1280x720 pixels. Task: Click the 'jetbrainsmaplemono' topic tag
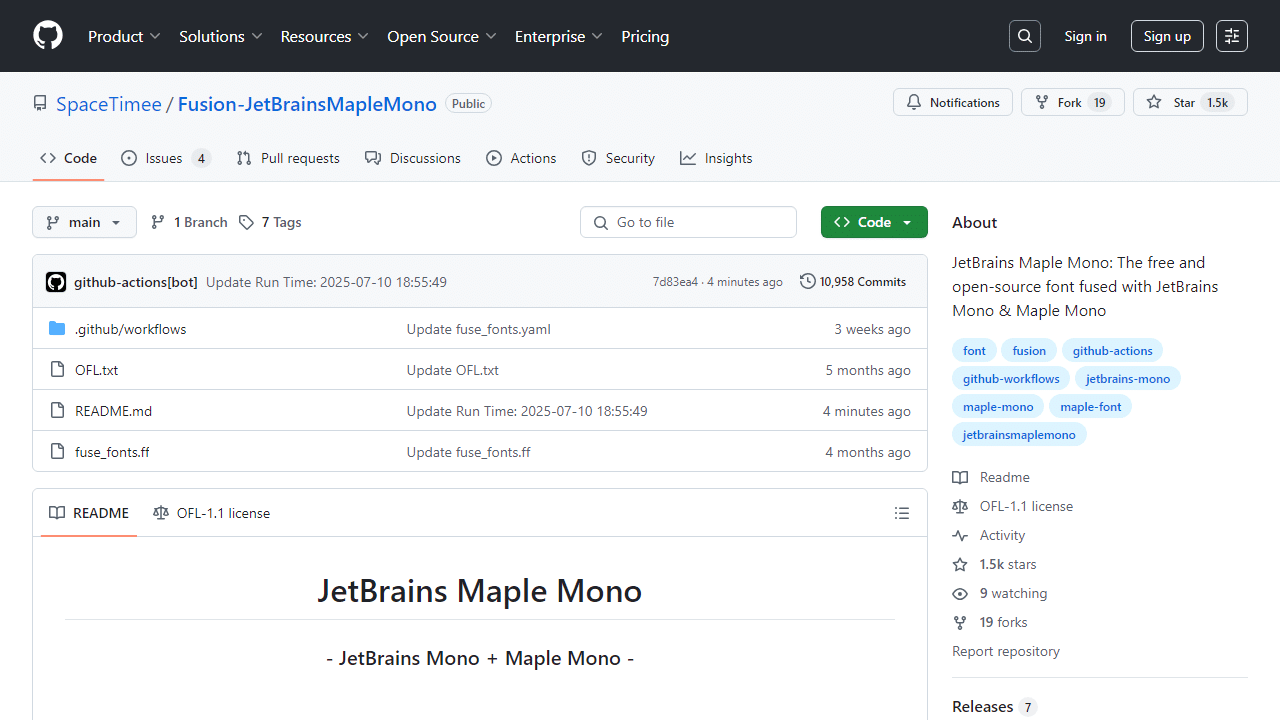click(1019, 435)
